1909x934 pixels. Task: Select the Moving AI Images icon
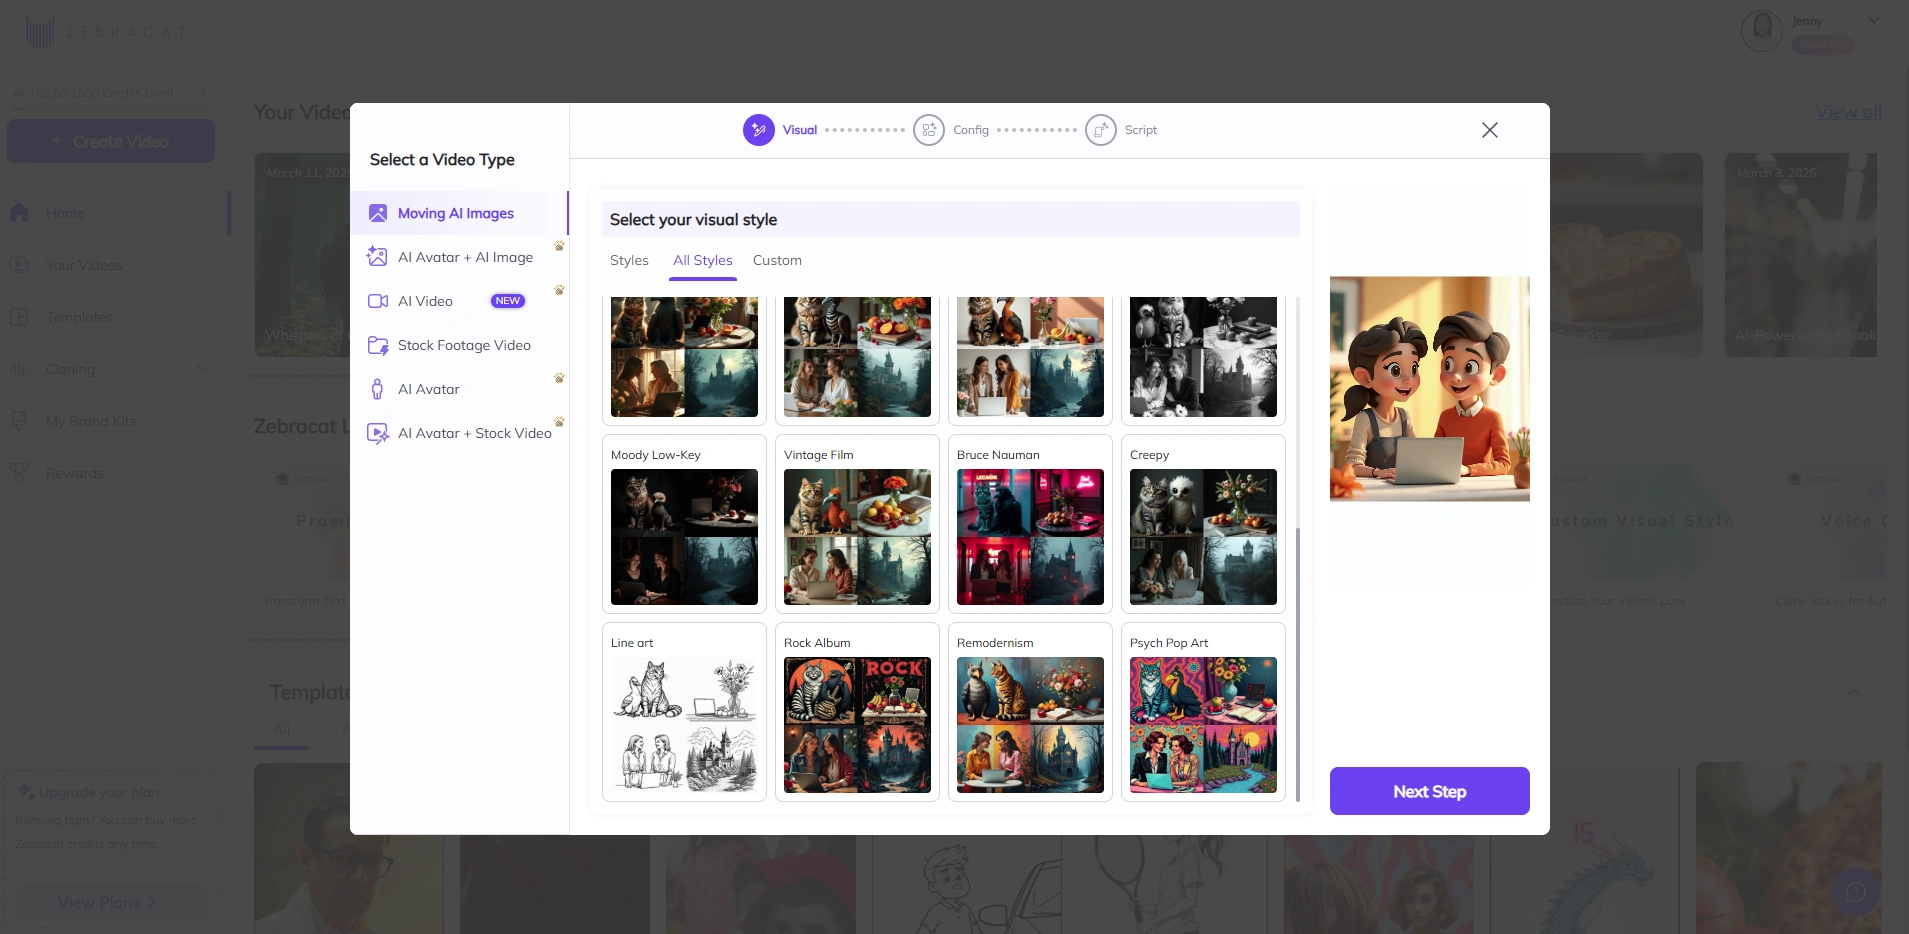(377, 213)
